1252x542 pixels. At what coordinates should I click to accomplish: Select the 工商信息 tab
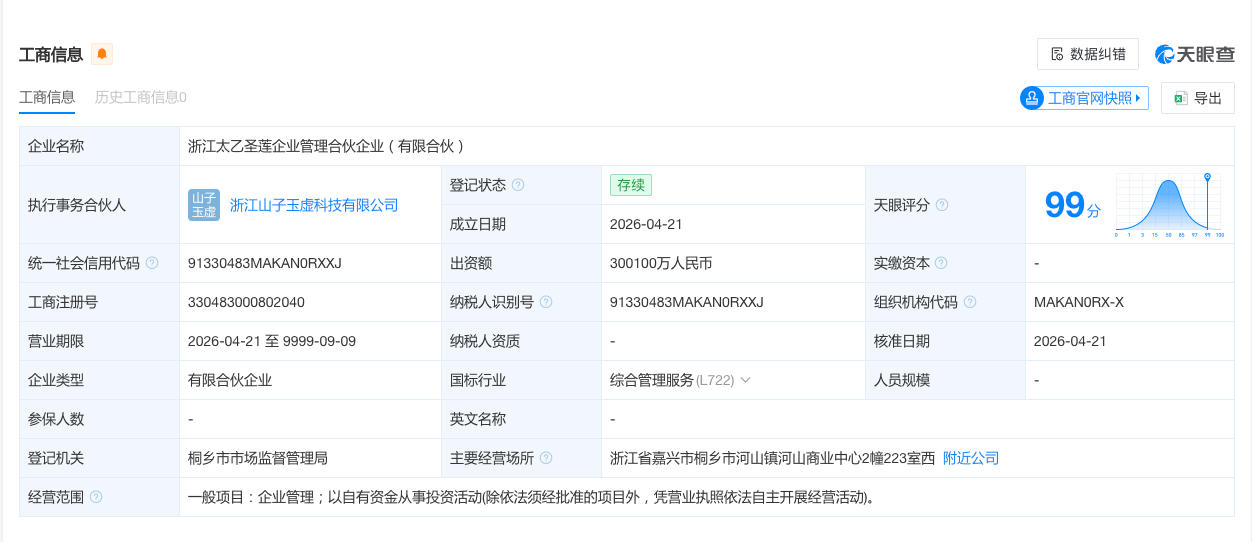(47, 97)
